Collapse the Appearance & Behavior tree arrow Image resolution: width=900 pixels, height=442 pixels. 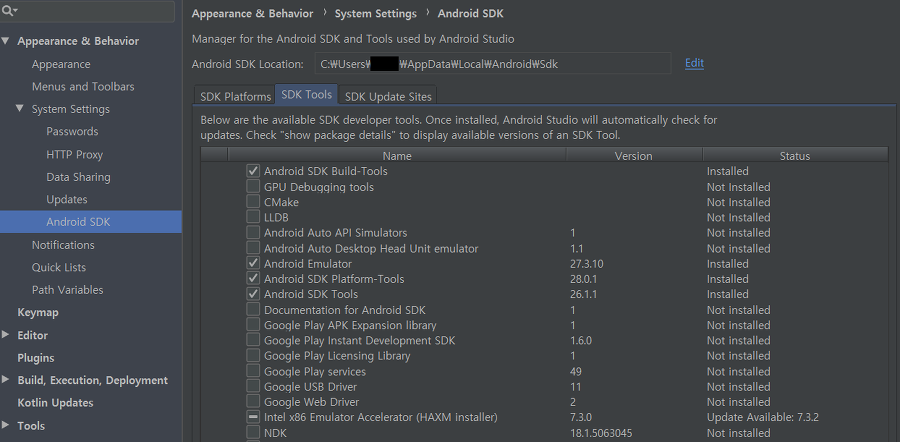pyautogui.click(x=6, y=41)
